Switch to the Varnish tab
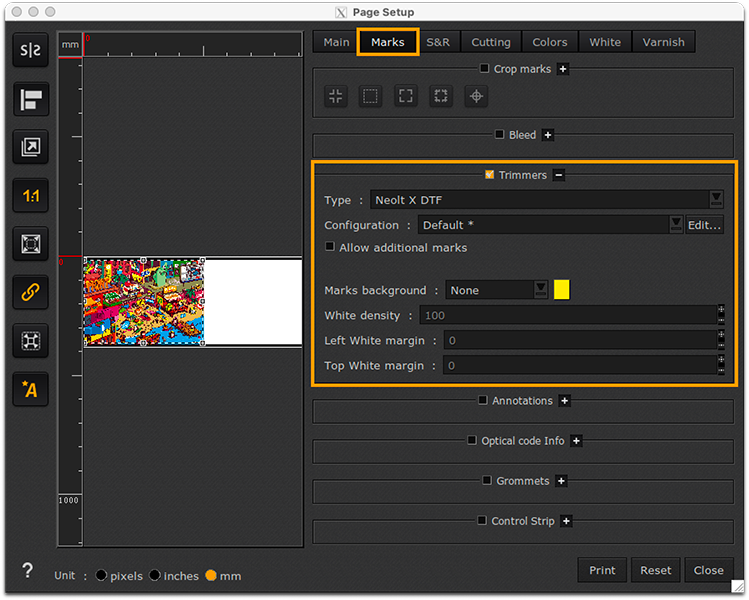 [x=663, y=42]
